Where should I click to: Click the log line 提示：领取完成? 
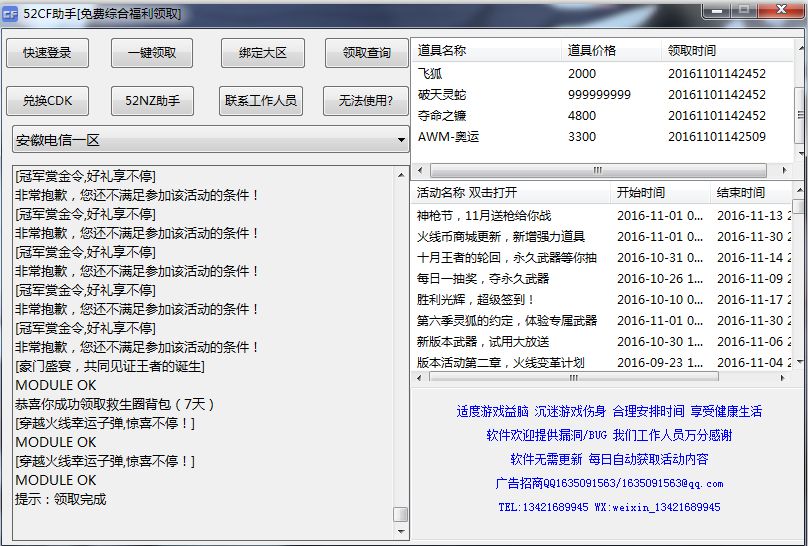(x=61, y=499)
